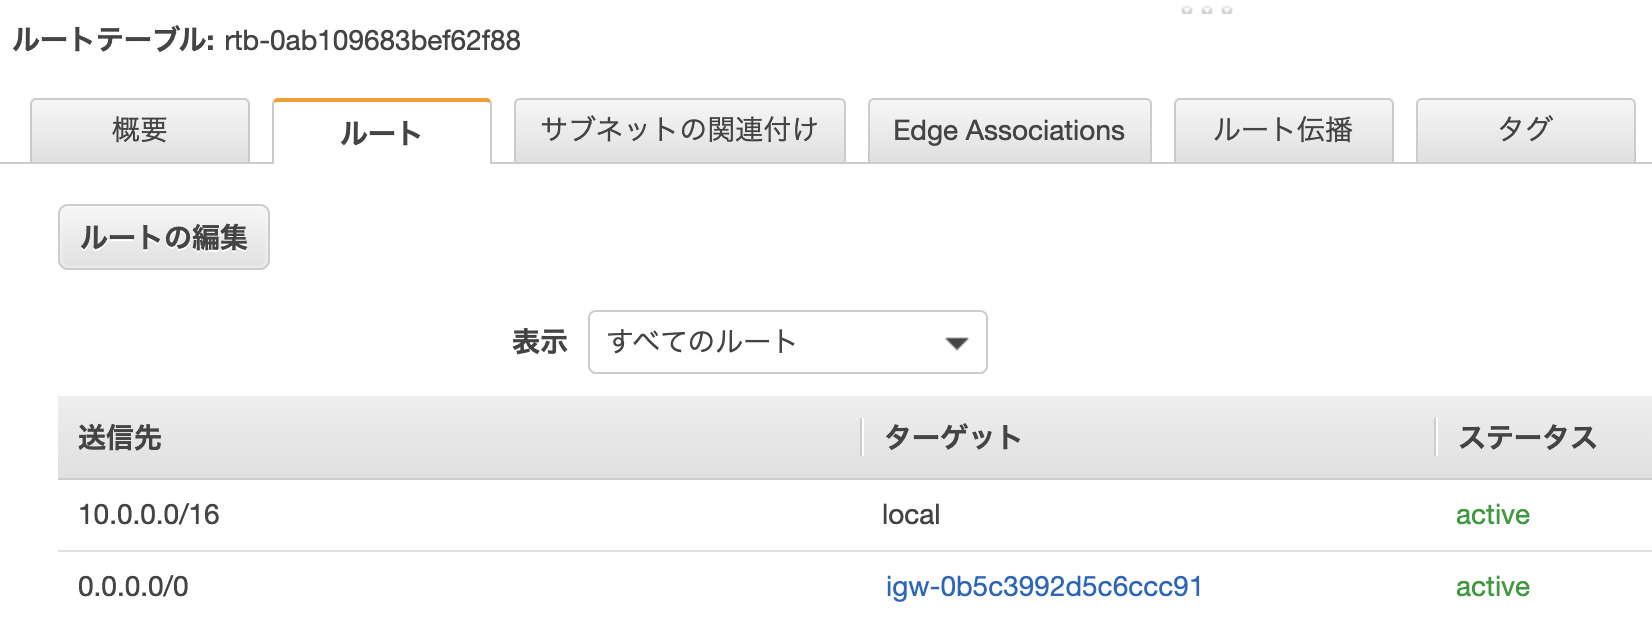Click the 表示 label next to the filter
Image resolution: width=1652 pixels, height=626 pixels.
540,342
